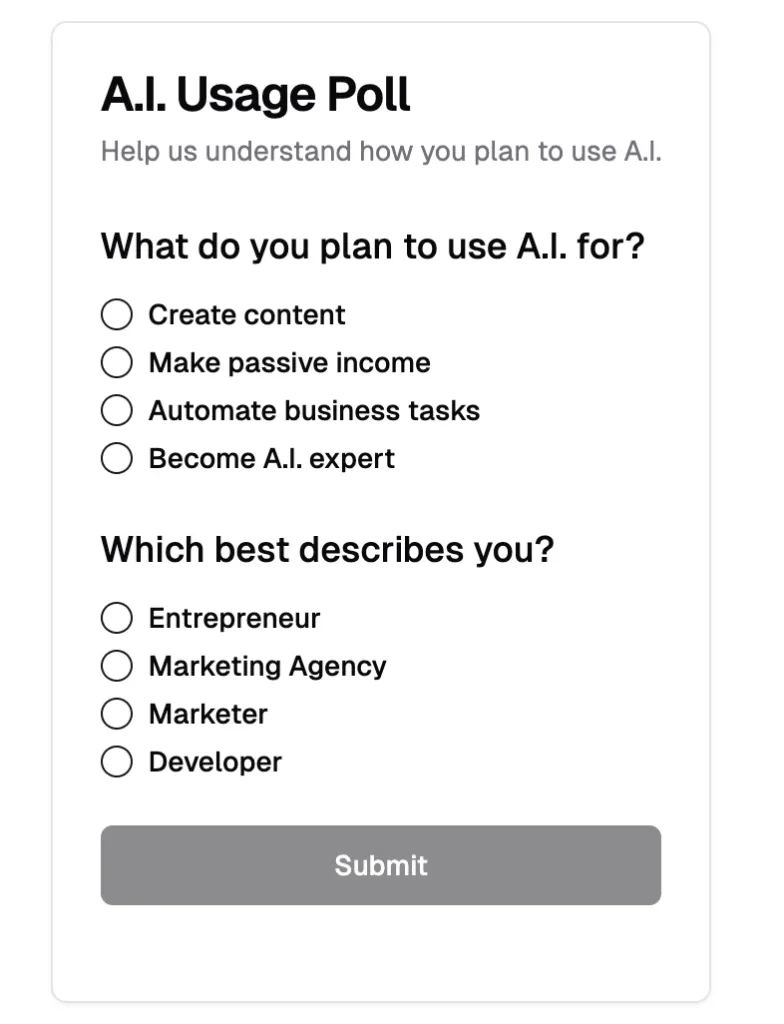Screen dimensions: 784x1024
Task: Pick the 'Automate business tasks' radio option
Action: point(117,411)
